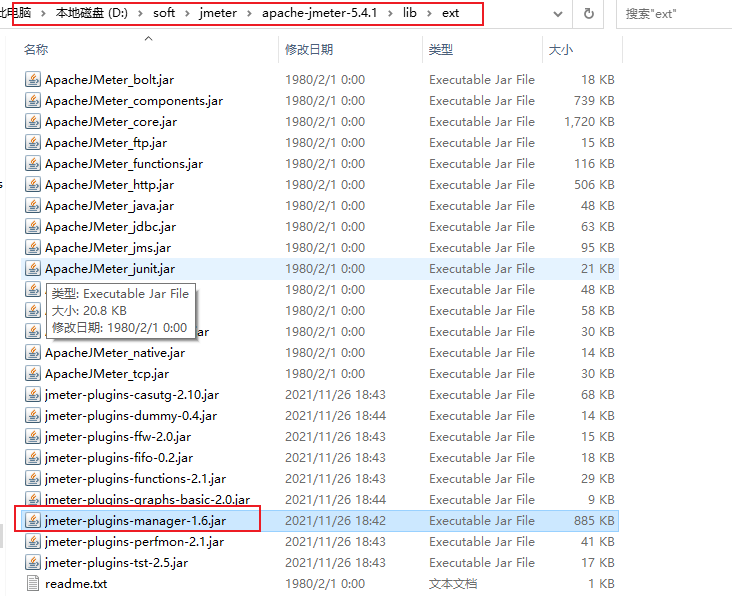The image size is (732, 596).
Task: Expand the chevron after soft in the path
Action: 187,14
